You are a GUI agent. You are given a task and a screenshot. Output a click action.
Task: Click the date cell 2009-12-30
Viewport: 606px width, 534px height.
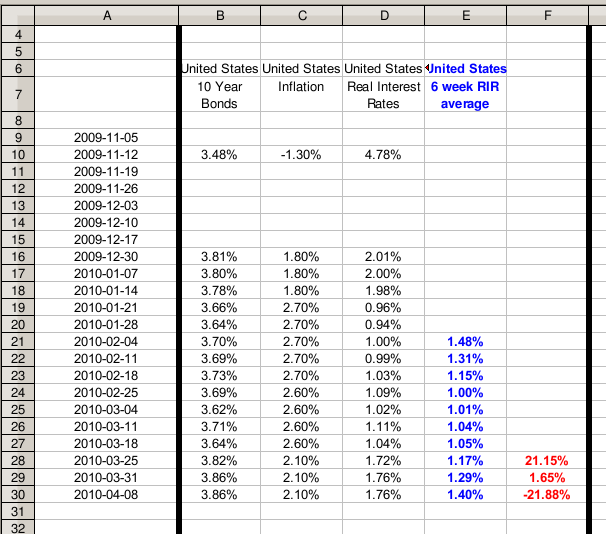tap(106, 257)
